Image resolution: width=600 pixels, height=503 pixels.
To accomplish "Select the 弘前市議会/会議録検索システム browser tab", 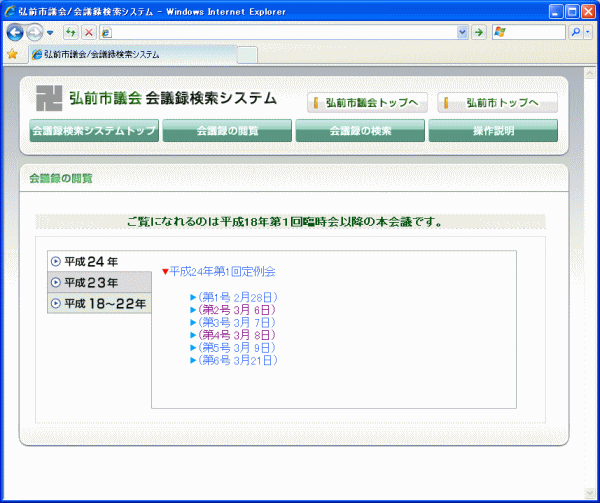I will tap(133, 54).
